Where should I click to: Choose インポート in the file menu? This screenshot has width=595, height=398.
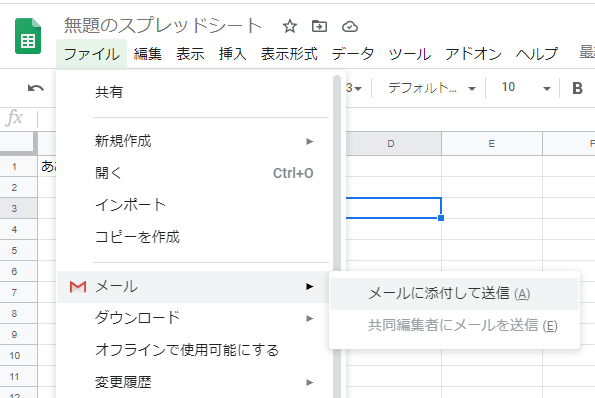pyautogui.click(x=193, y=205)
